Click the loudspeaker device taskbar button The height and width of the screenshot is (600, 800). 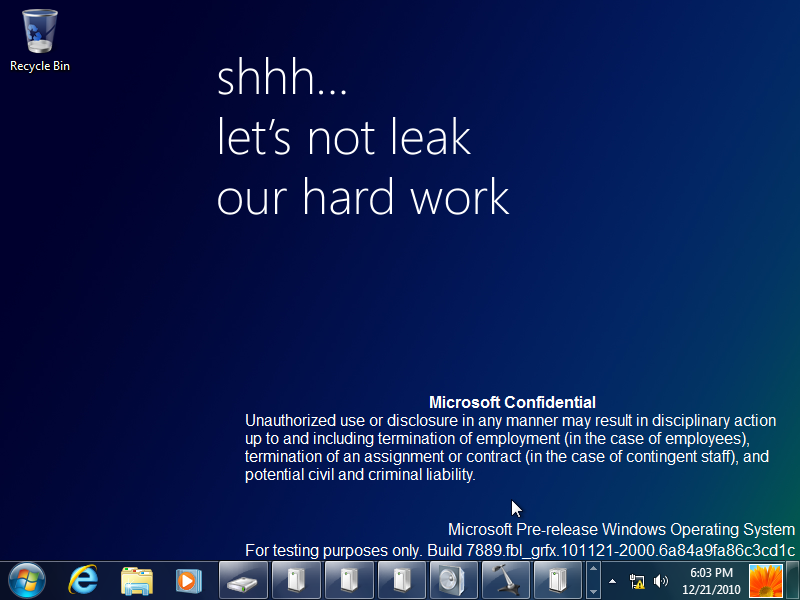click(454, 581)
